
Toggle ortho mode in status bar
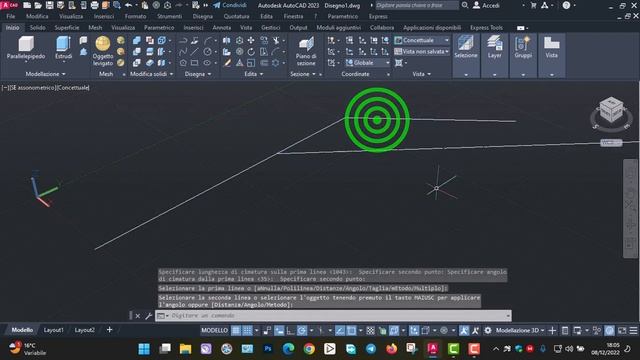[290, 331]
